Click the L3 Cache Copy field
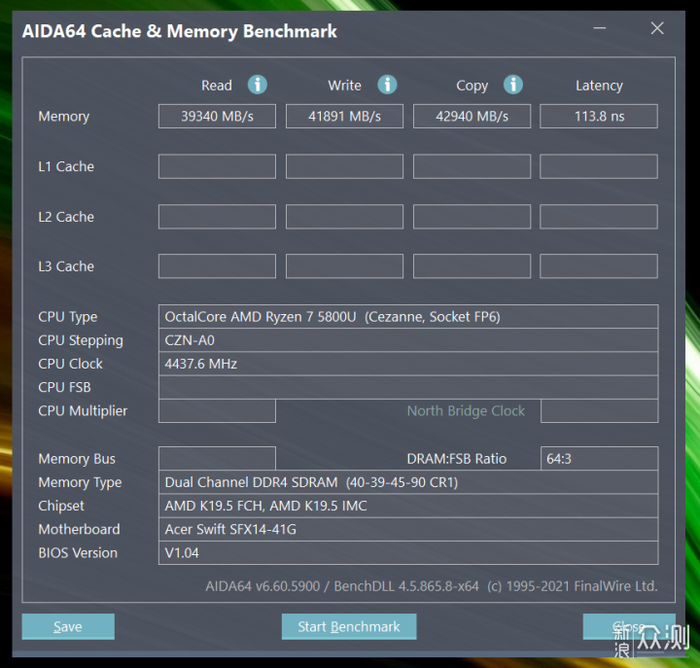The width and height of the screenshot is (700, 668). click(x=472, y=266)
